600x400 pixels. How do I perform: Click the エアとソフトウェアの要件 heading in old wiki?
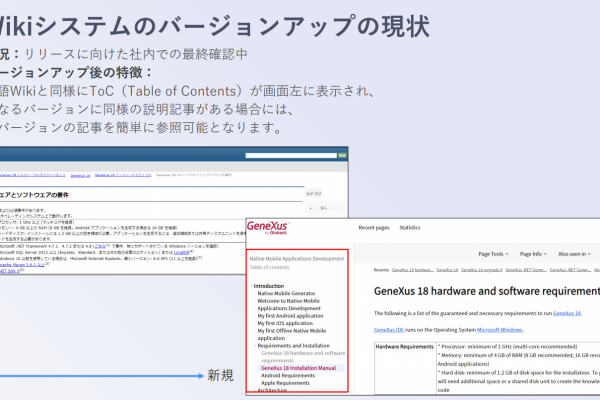34,195
